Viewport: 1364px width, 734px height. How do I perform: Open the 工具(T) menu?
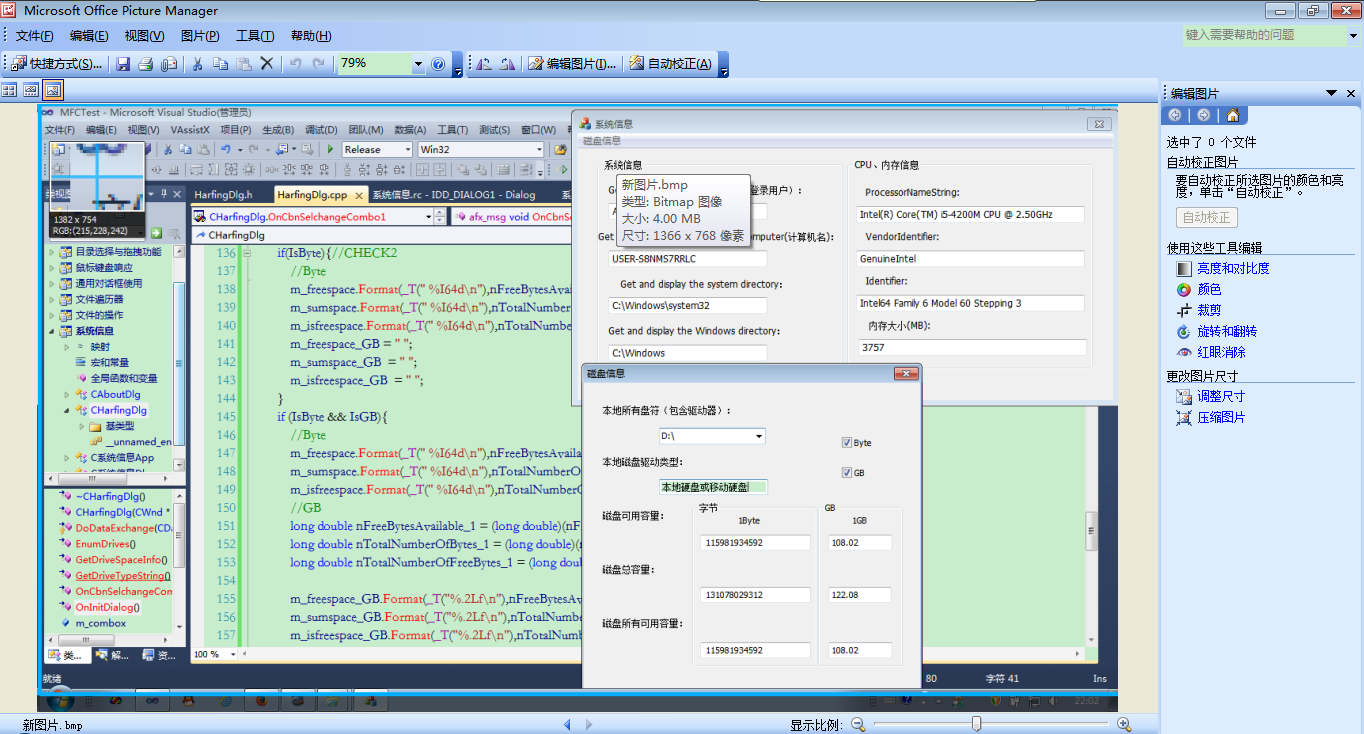pyautogui.click(x=255, y=36)
